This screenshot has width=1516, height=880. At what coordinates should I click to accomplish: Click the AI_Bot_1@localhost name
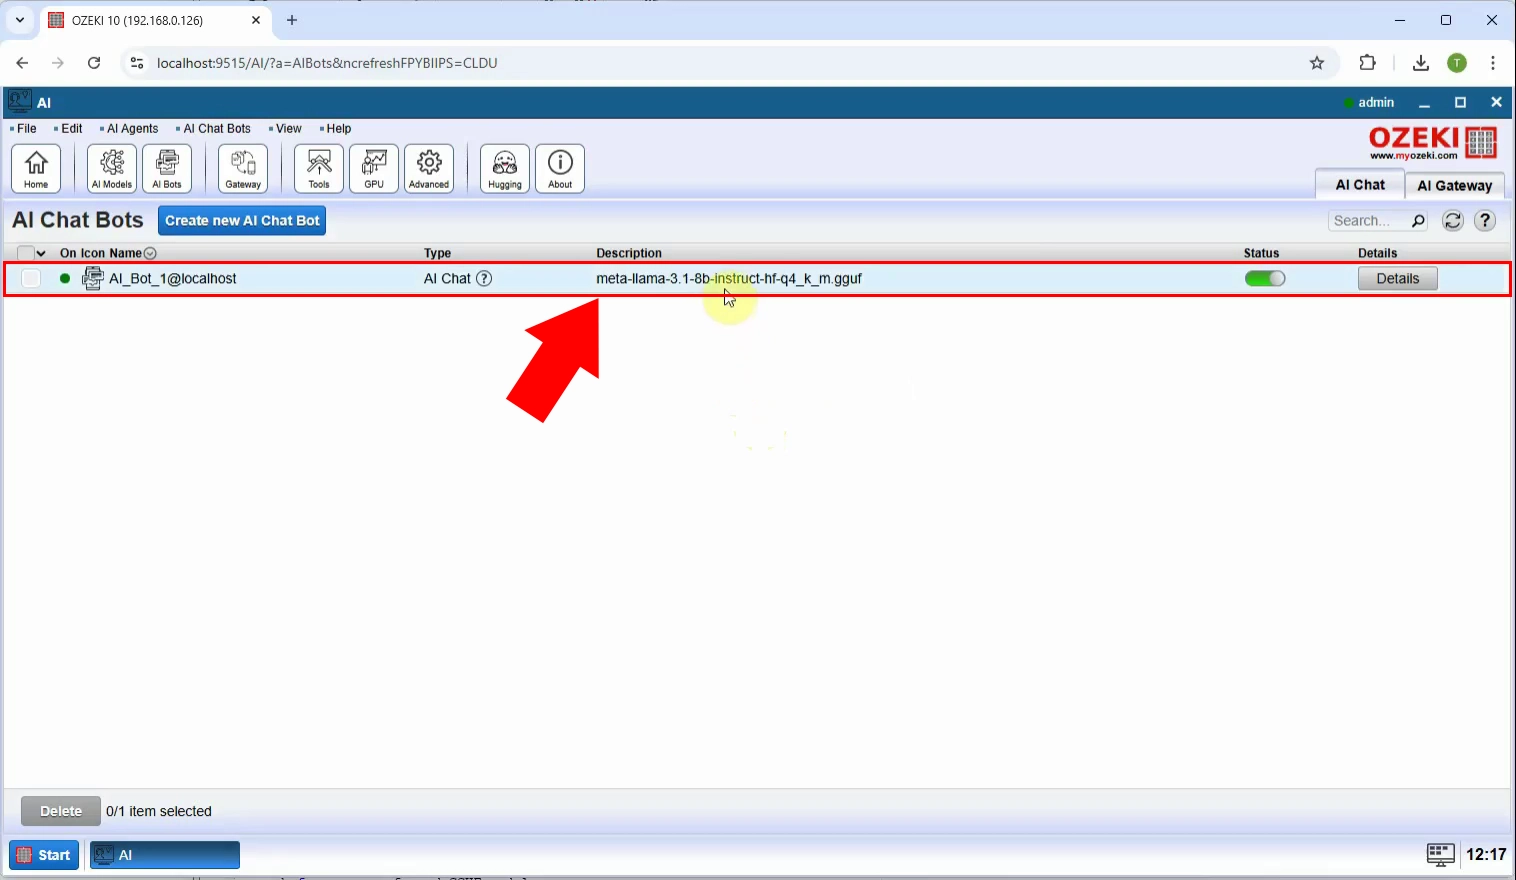coord(173,279)
